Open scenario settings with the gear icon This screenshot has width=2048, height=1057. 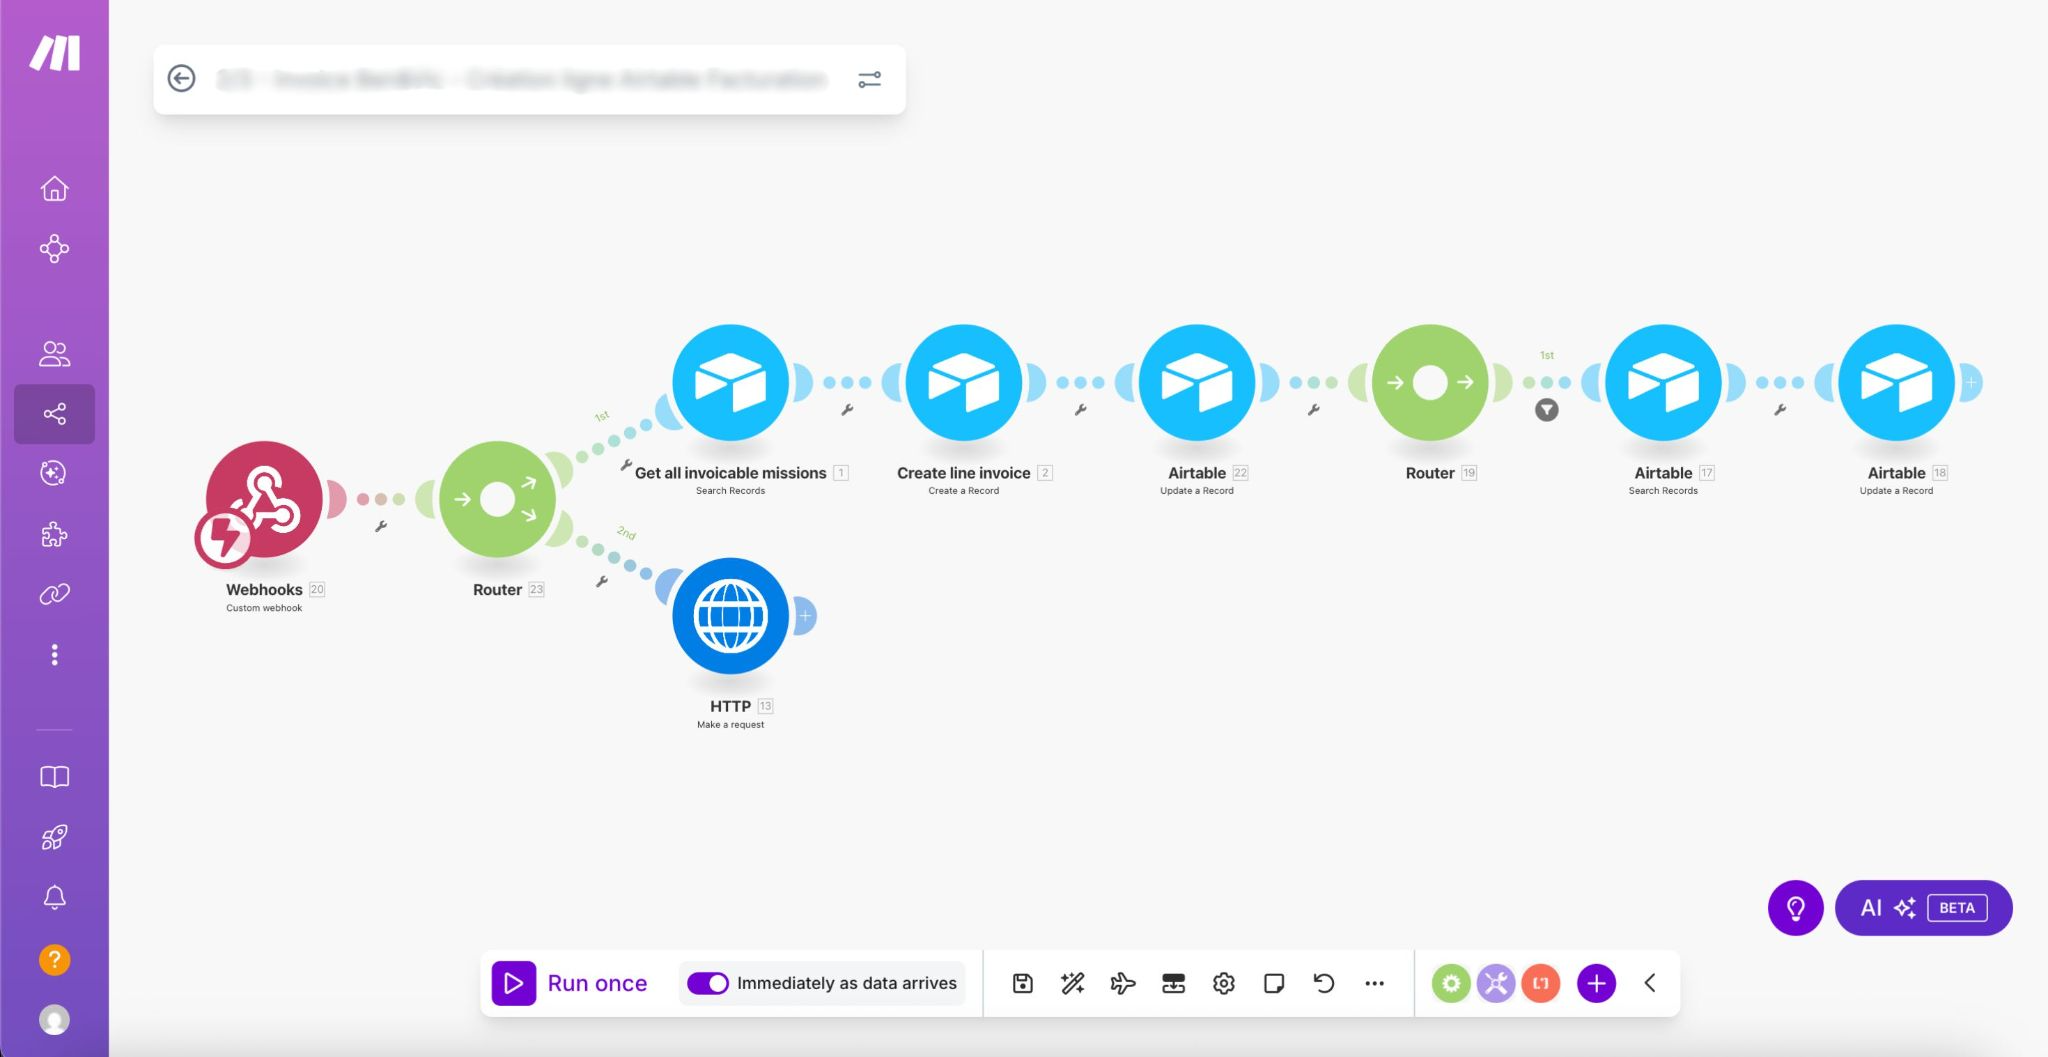1222,983
